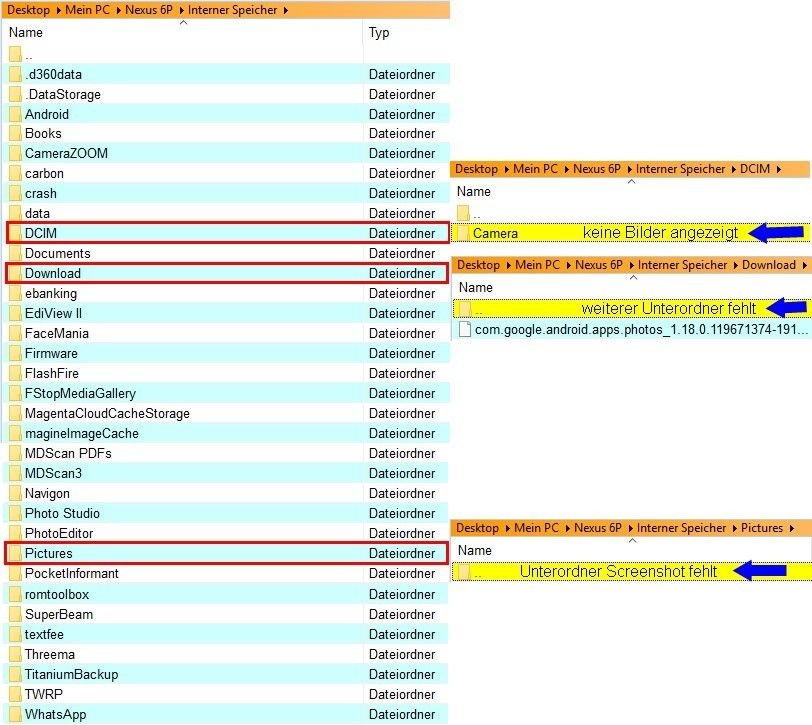This screenshot has height=725, width=812.
Task: Click the Camera folder icon in DCIM window
Action: pos(463,233)
